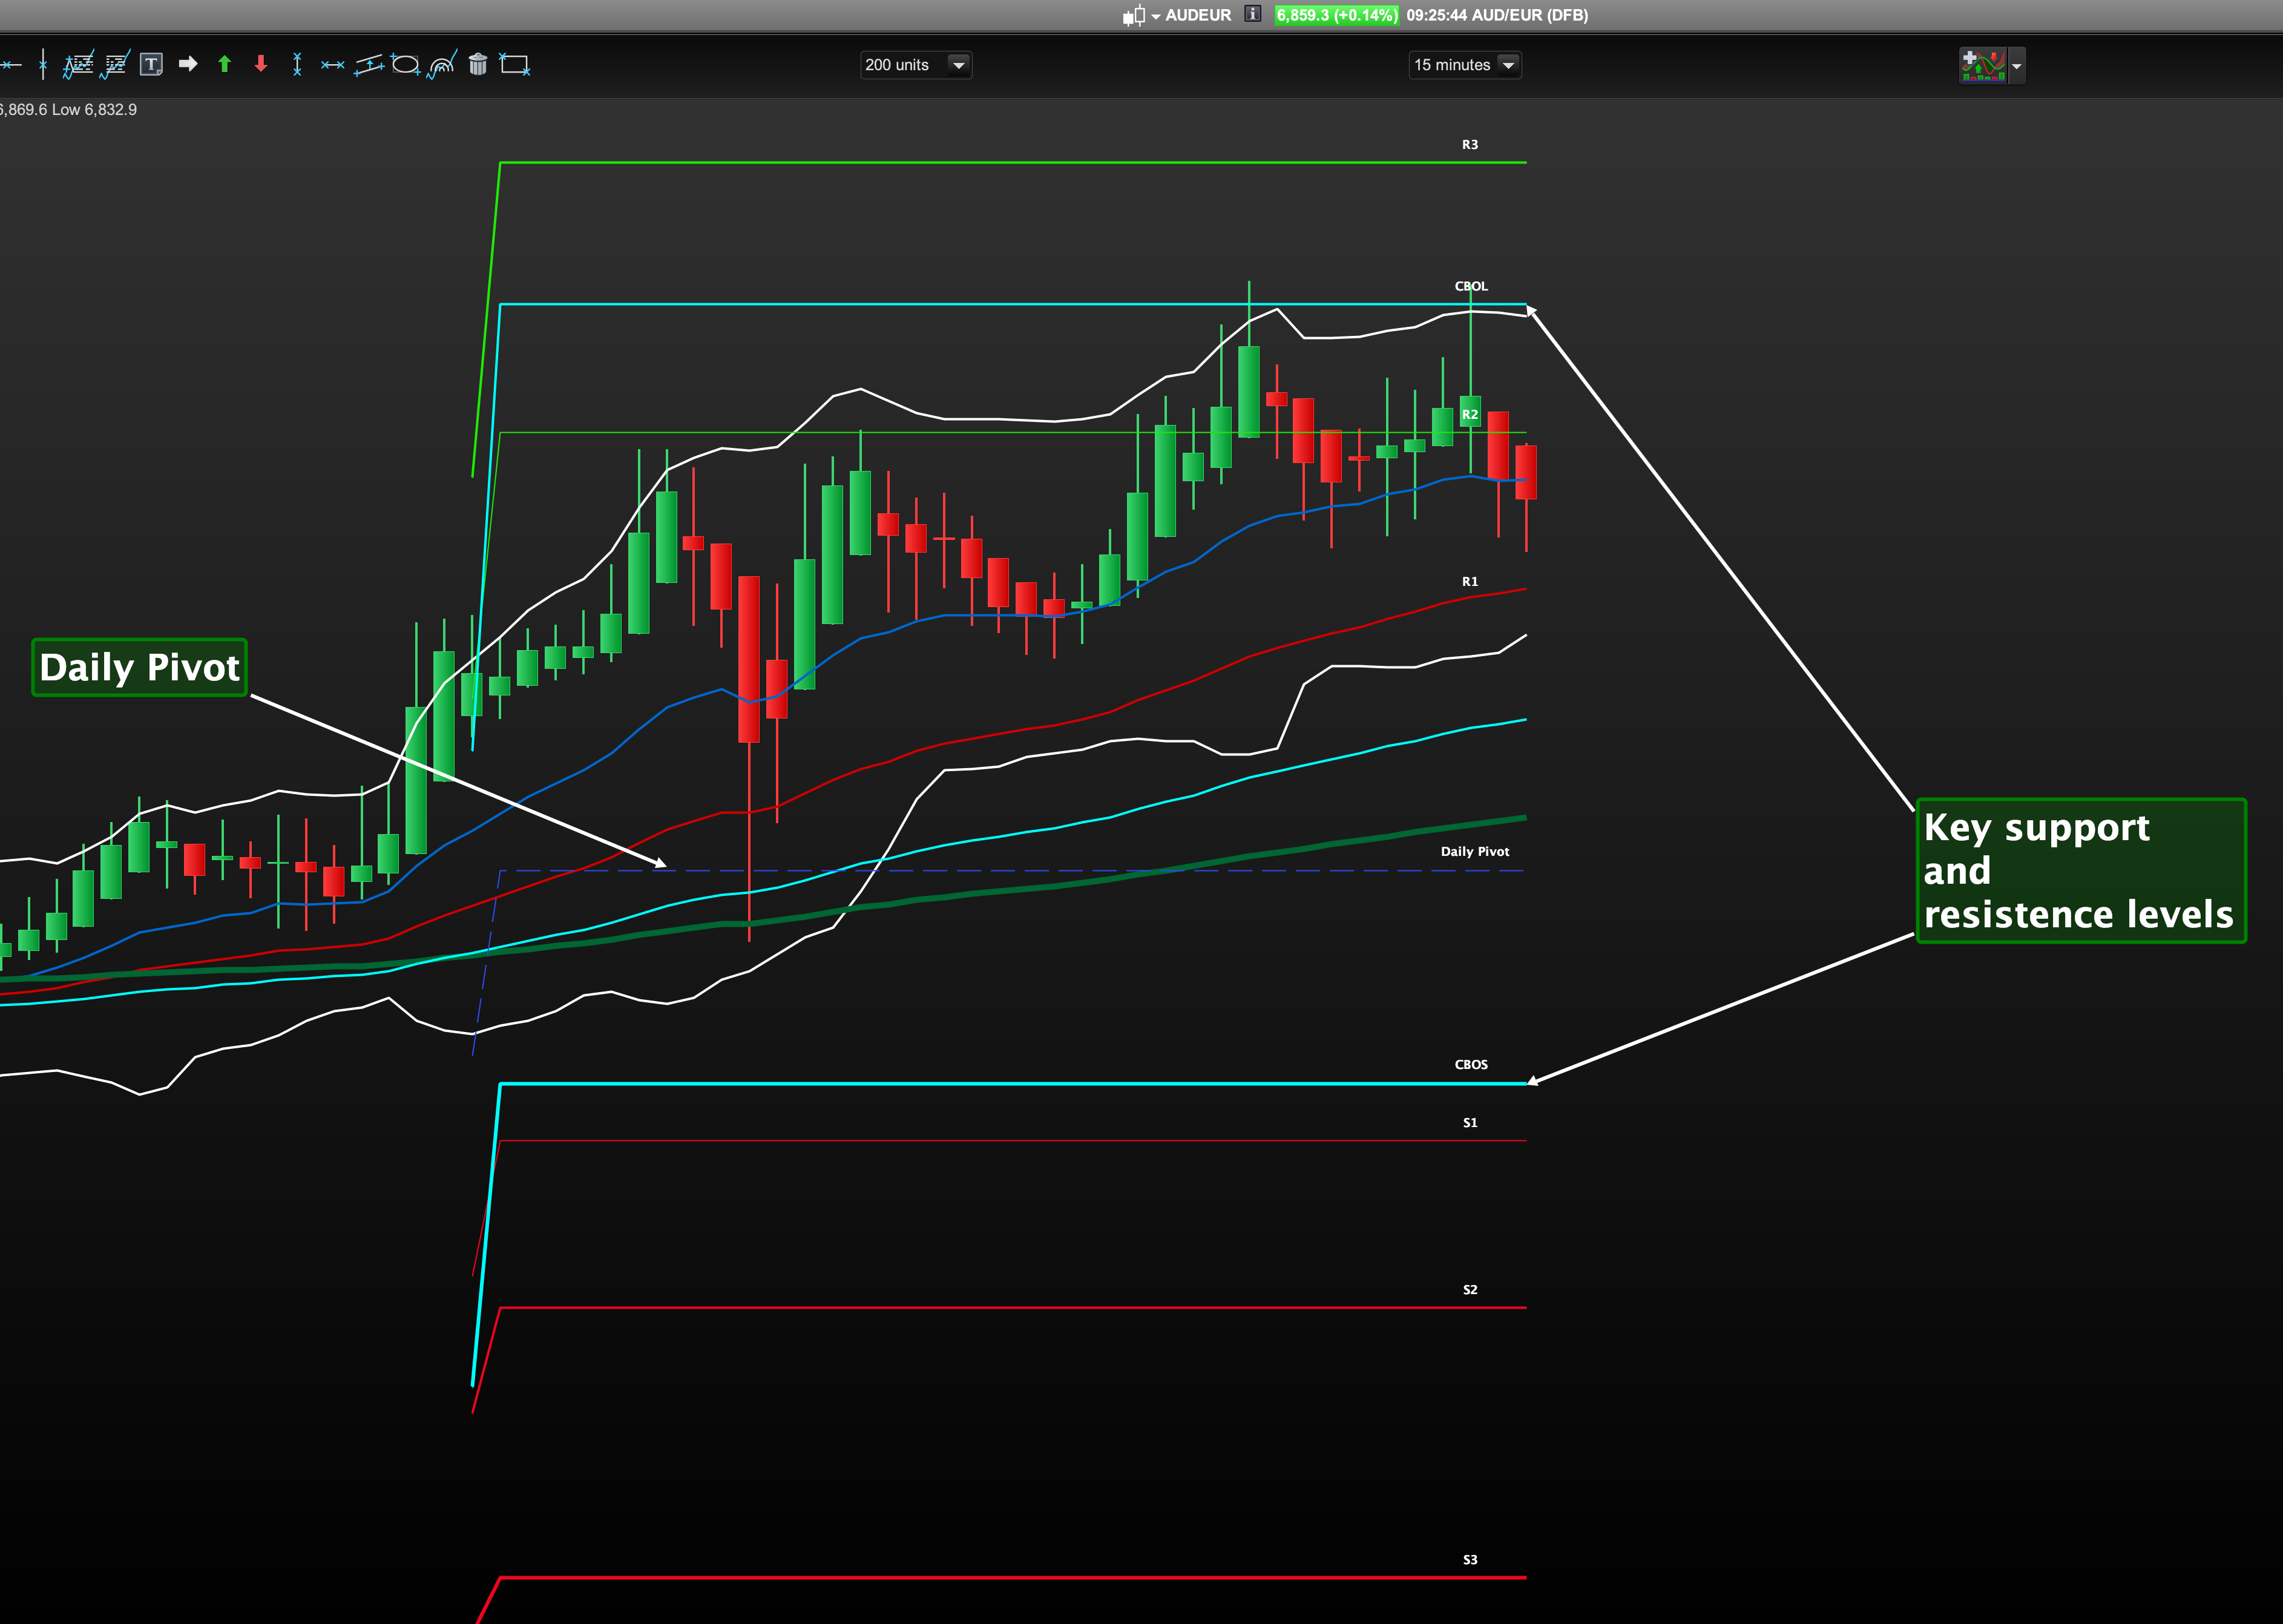The image size is (2283, 1624).
Task: Open the 15 minutes timeframe dropdown
Action: [x=1465, y=65]
